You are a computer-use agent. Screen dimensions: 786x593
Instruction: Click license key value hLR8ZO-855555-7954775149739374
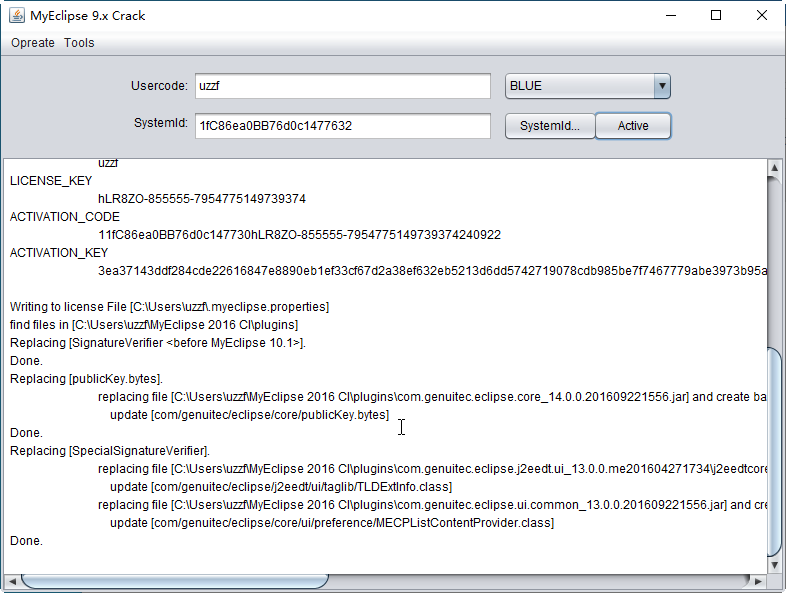pyautogui.click(x=202, y=199)
